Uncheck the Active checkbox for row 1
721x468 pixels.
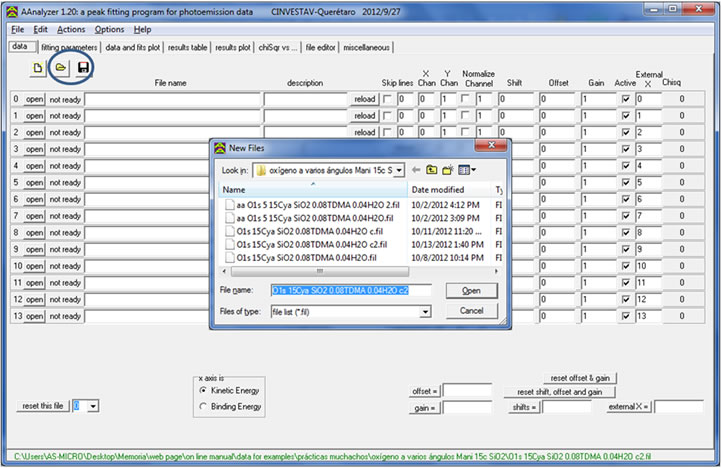click(625, 116)
